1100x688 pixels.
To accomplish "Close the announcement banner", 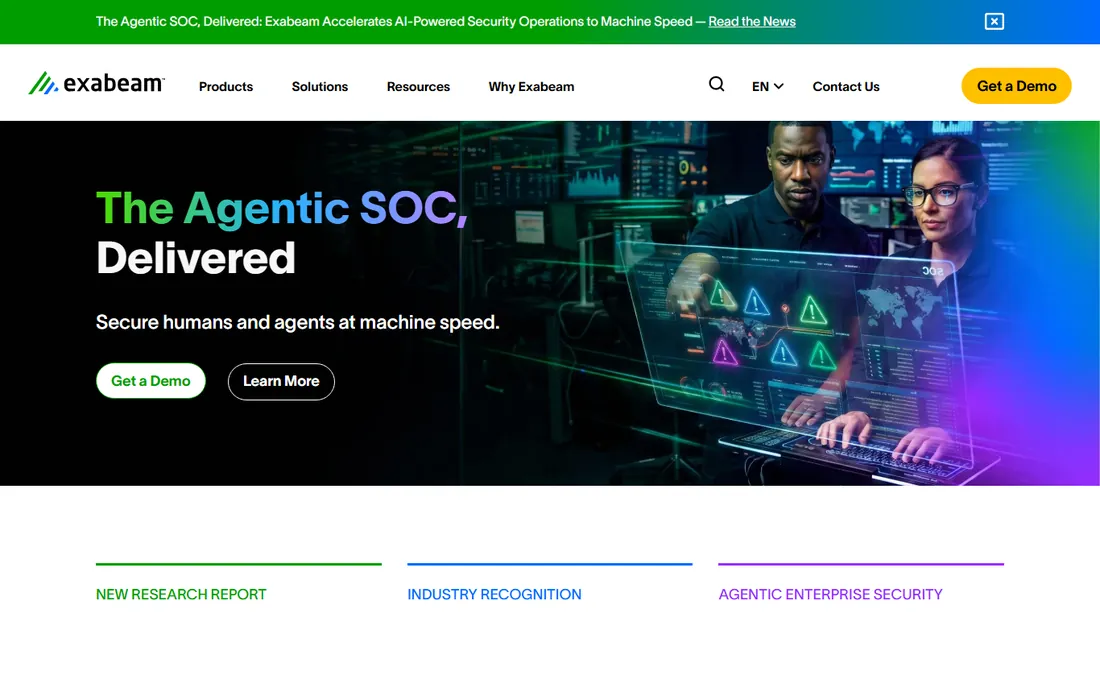I will (994, 22).
